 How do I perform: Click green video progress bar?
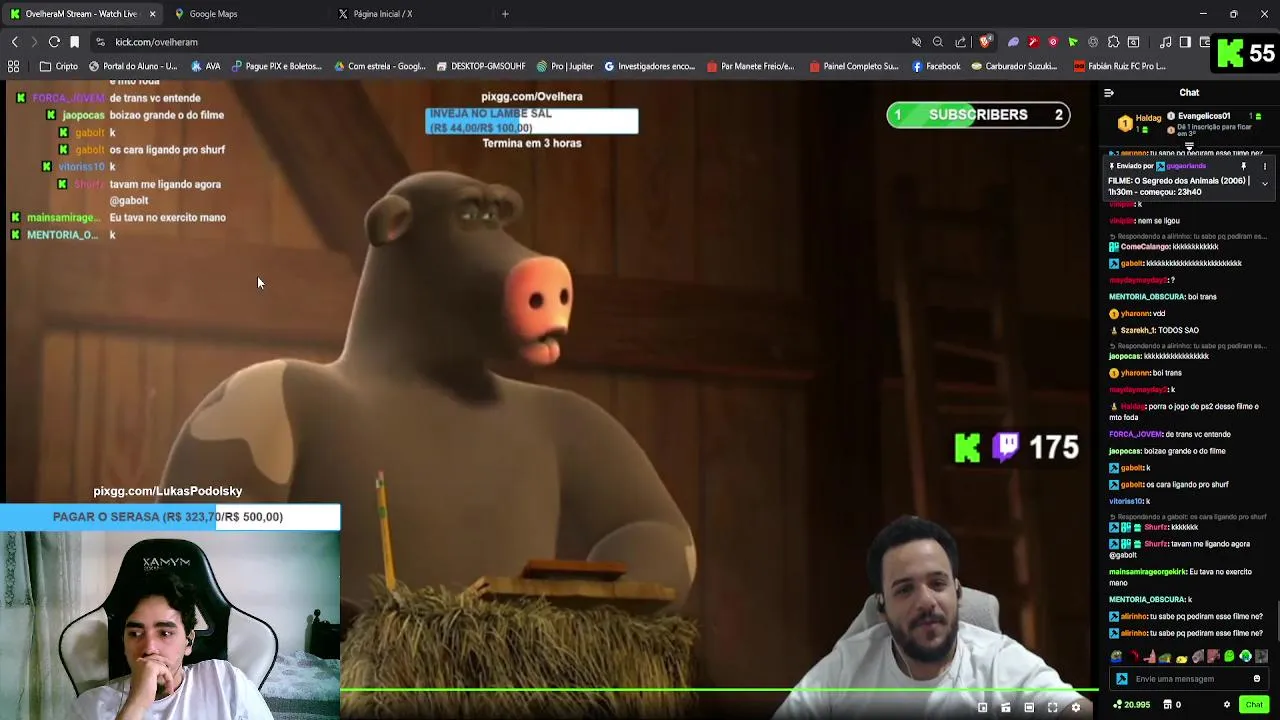718,689
